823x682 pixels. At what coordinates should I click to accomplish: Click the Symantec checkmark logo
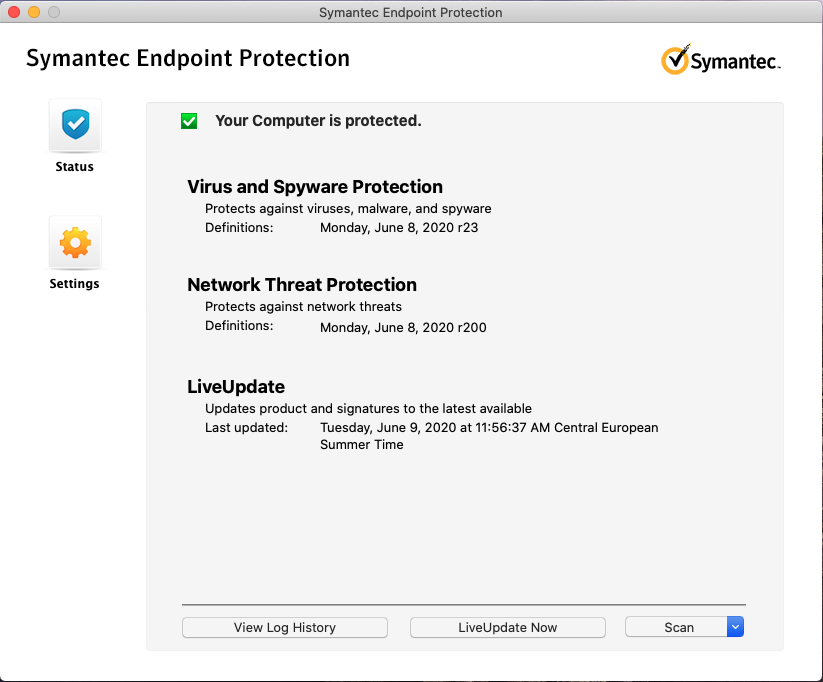tap(675, 59)
